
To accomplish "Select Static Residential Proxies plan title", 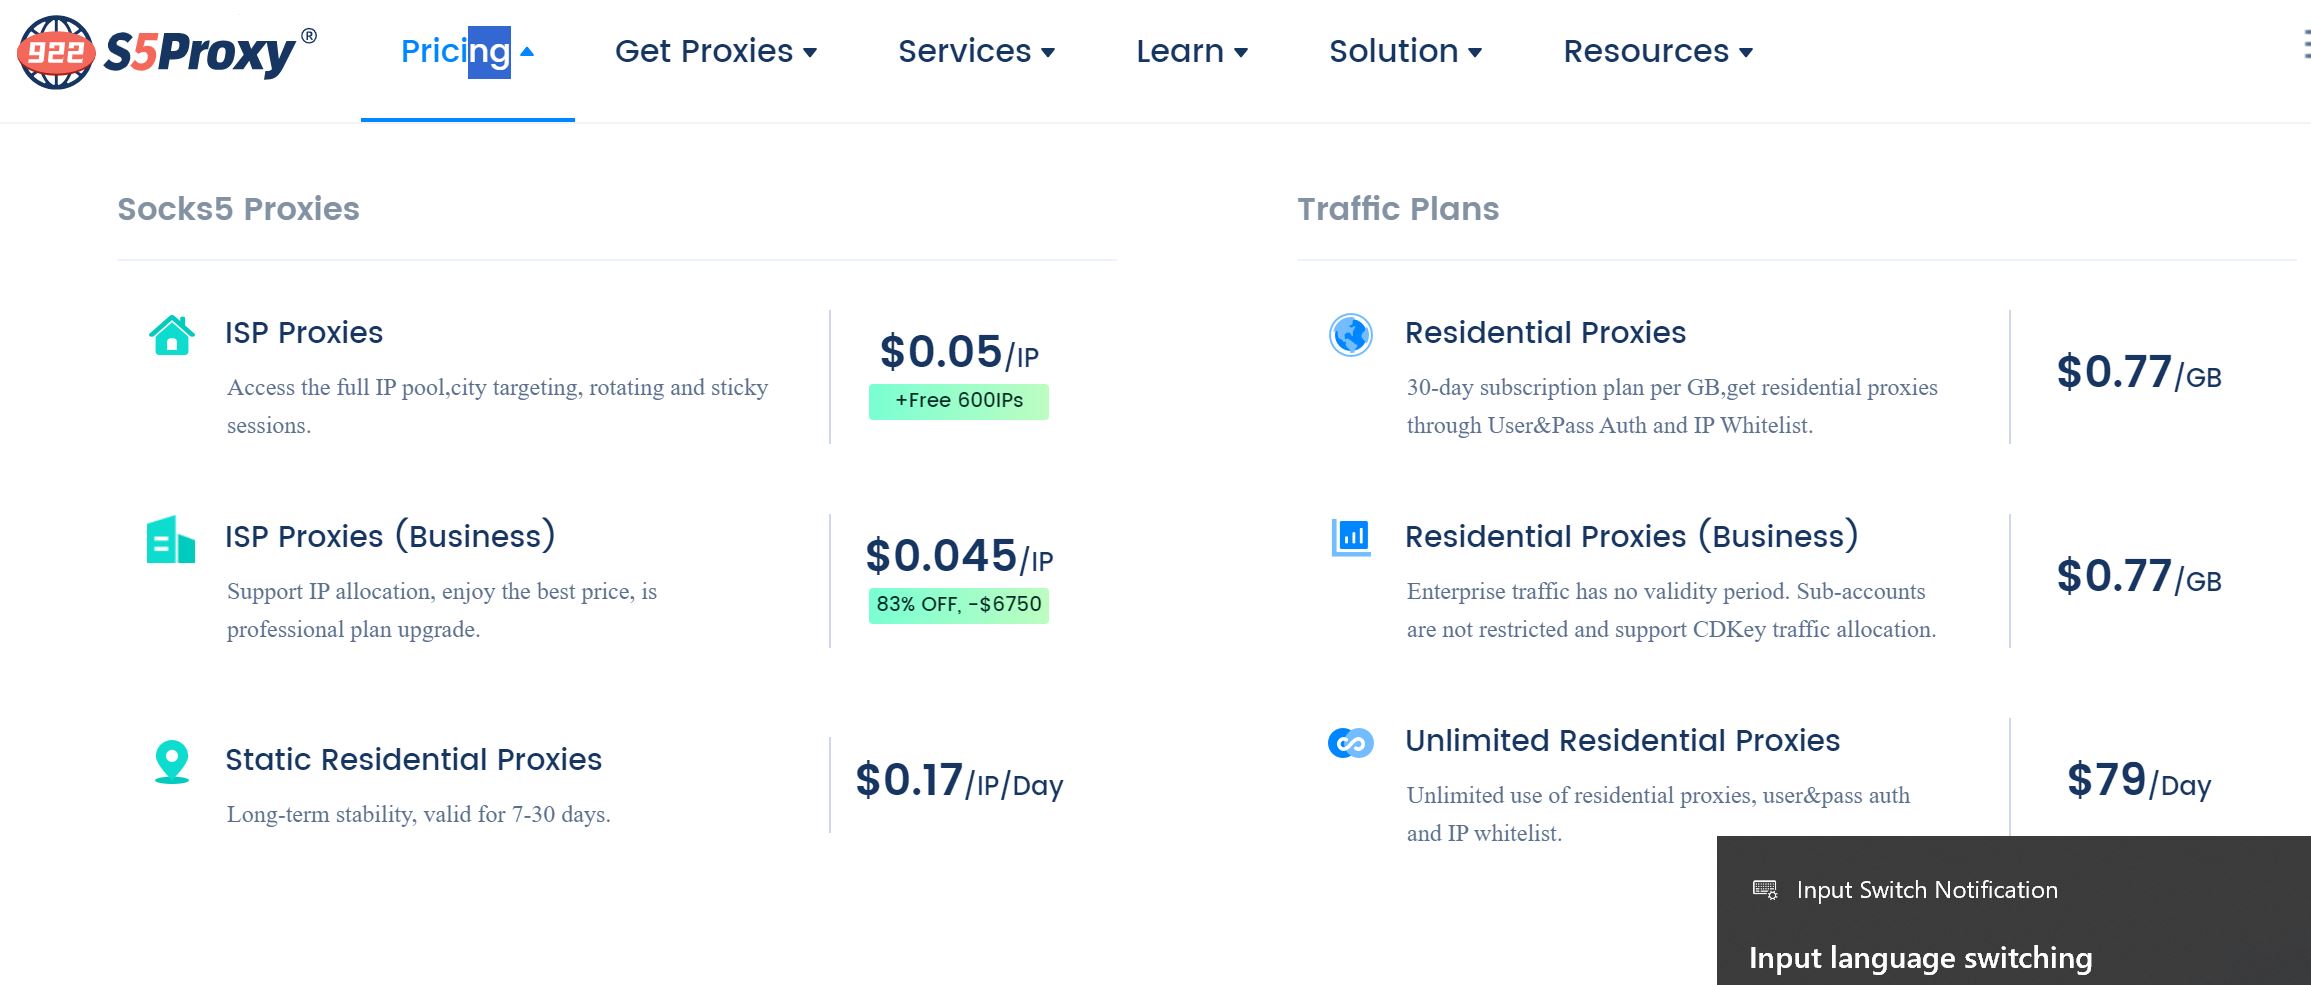I will (x=413, y=760).
